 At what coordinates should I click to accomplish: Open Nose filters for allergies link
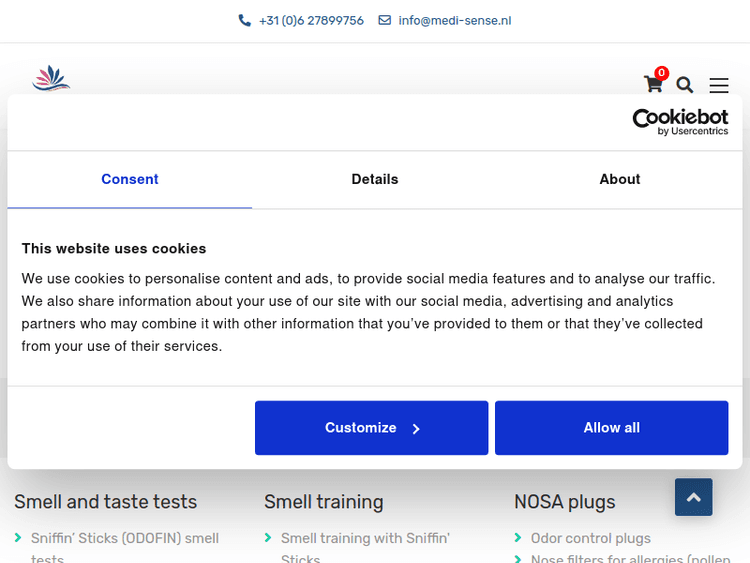coord(630,558)
